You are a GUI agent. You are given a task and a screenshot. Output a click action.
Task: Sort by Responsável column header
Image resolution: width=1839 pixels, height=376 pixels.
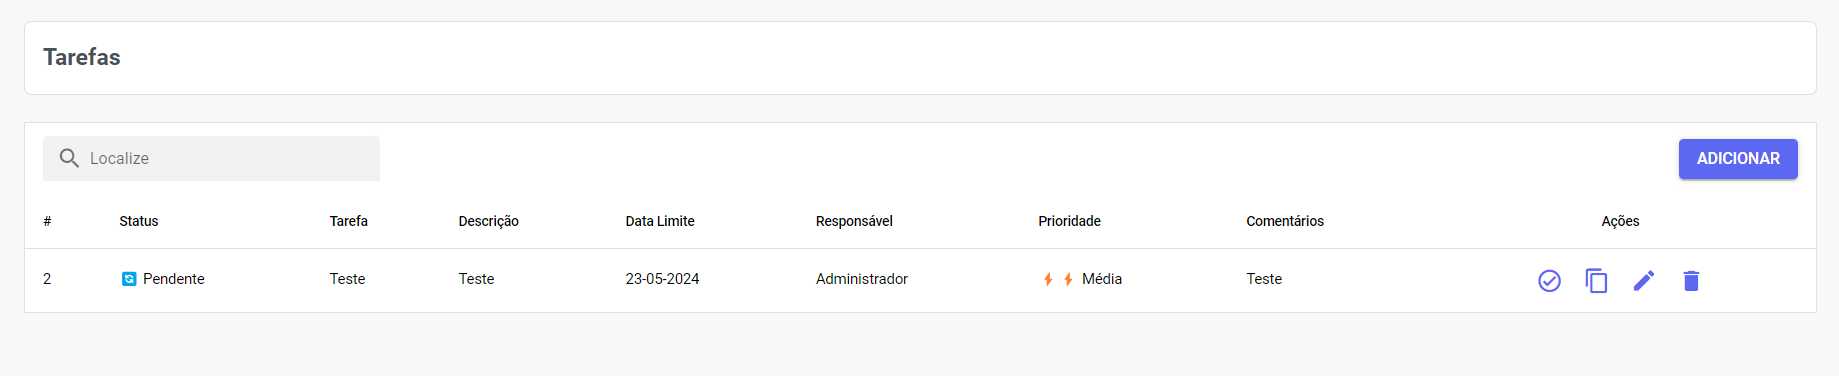point(854,221)
